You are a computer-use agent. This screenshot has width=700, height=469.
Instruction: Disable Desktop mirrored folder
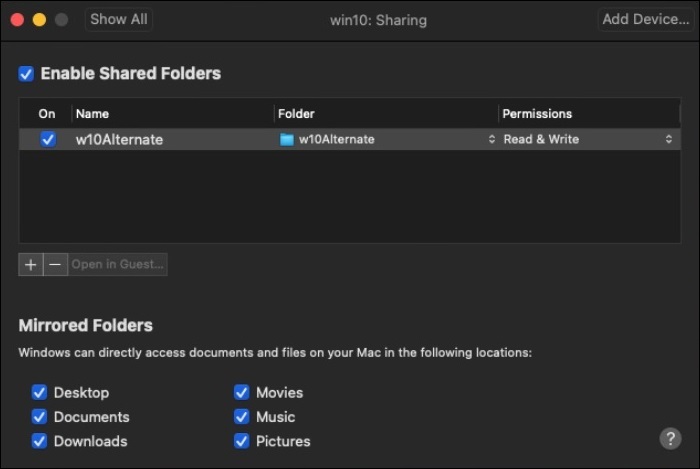pos(39,393)
